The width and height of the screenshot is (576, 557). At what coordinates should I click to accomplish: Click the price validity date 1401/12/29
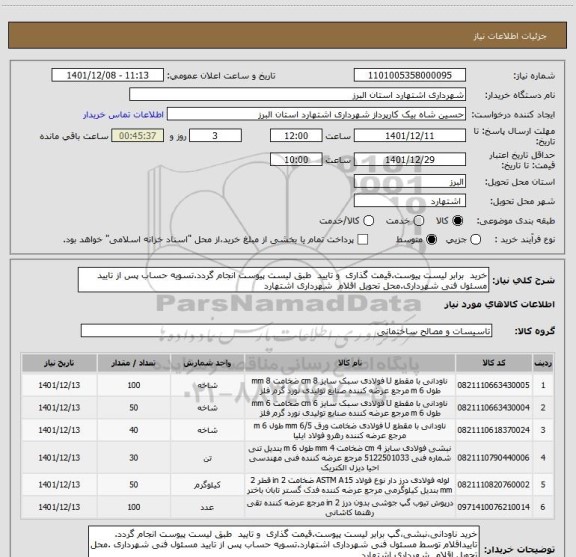(x=410, y=159)
